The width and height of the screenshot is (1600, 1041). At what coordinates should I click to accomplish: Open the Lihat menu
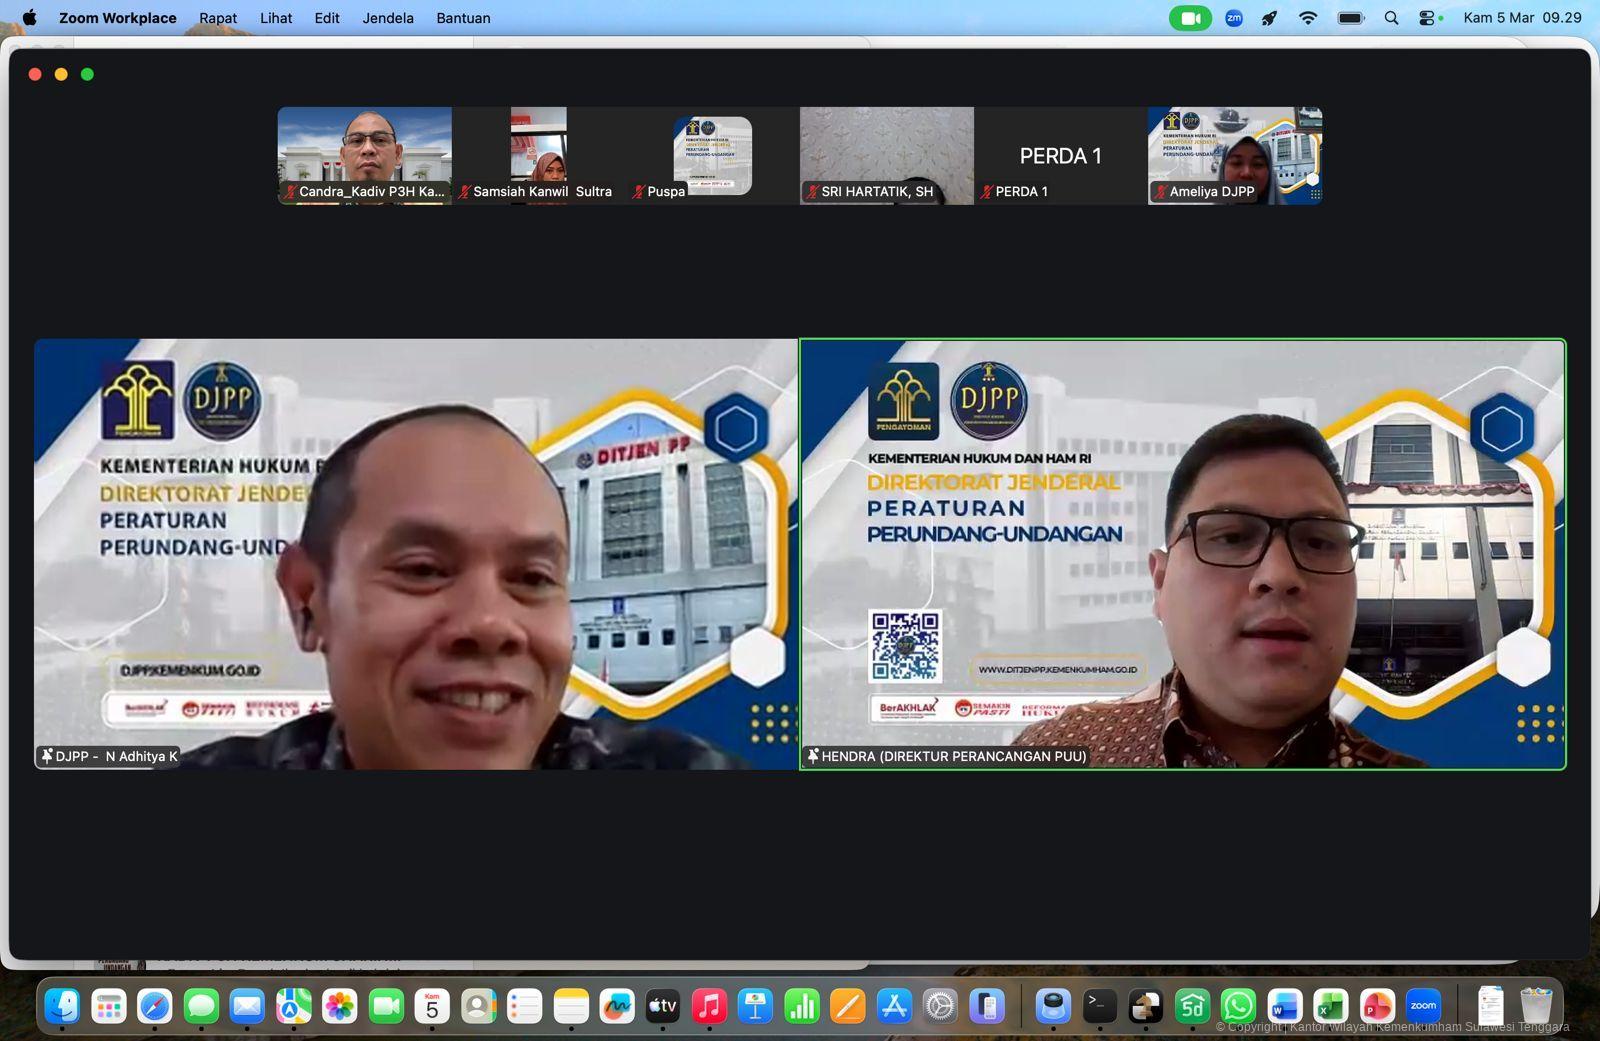(276, 18)
